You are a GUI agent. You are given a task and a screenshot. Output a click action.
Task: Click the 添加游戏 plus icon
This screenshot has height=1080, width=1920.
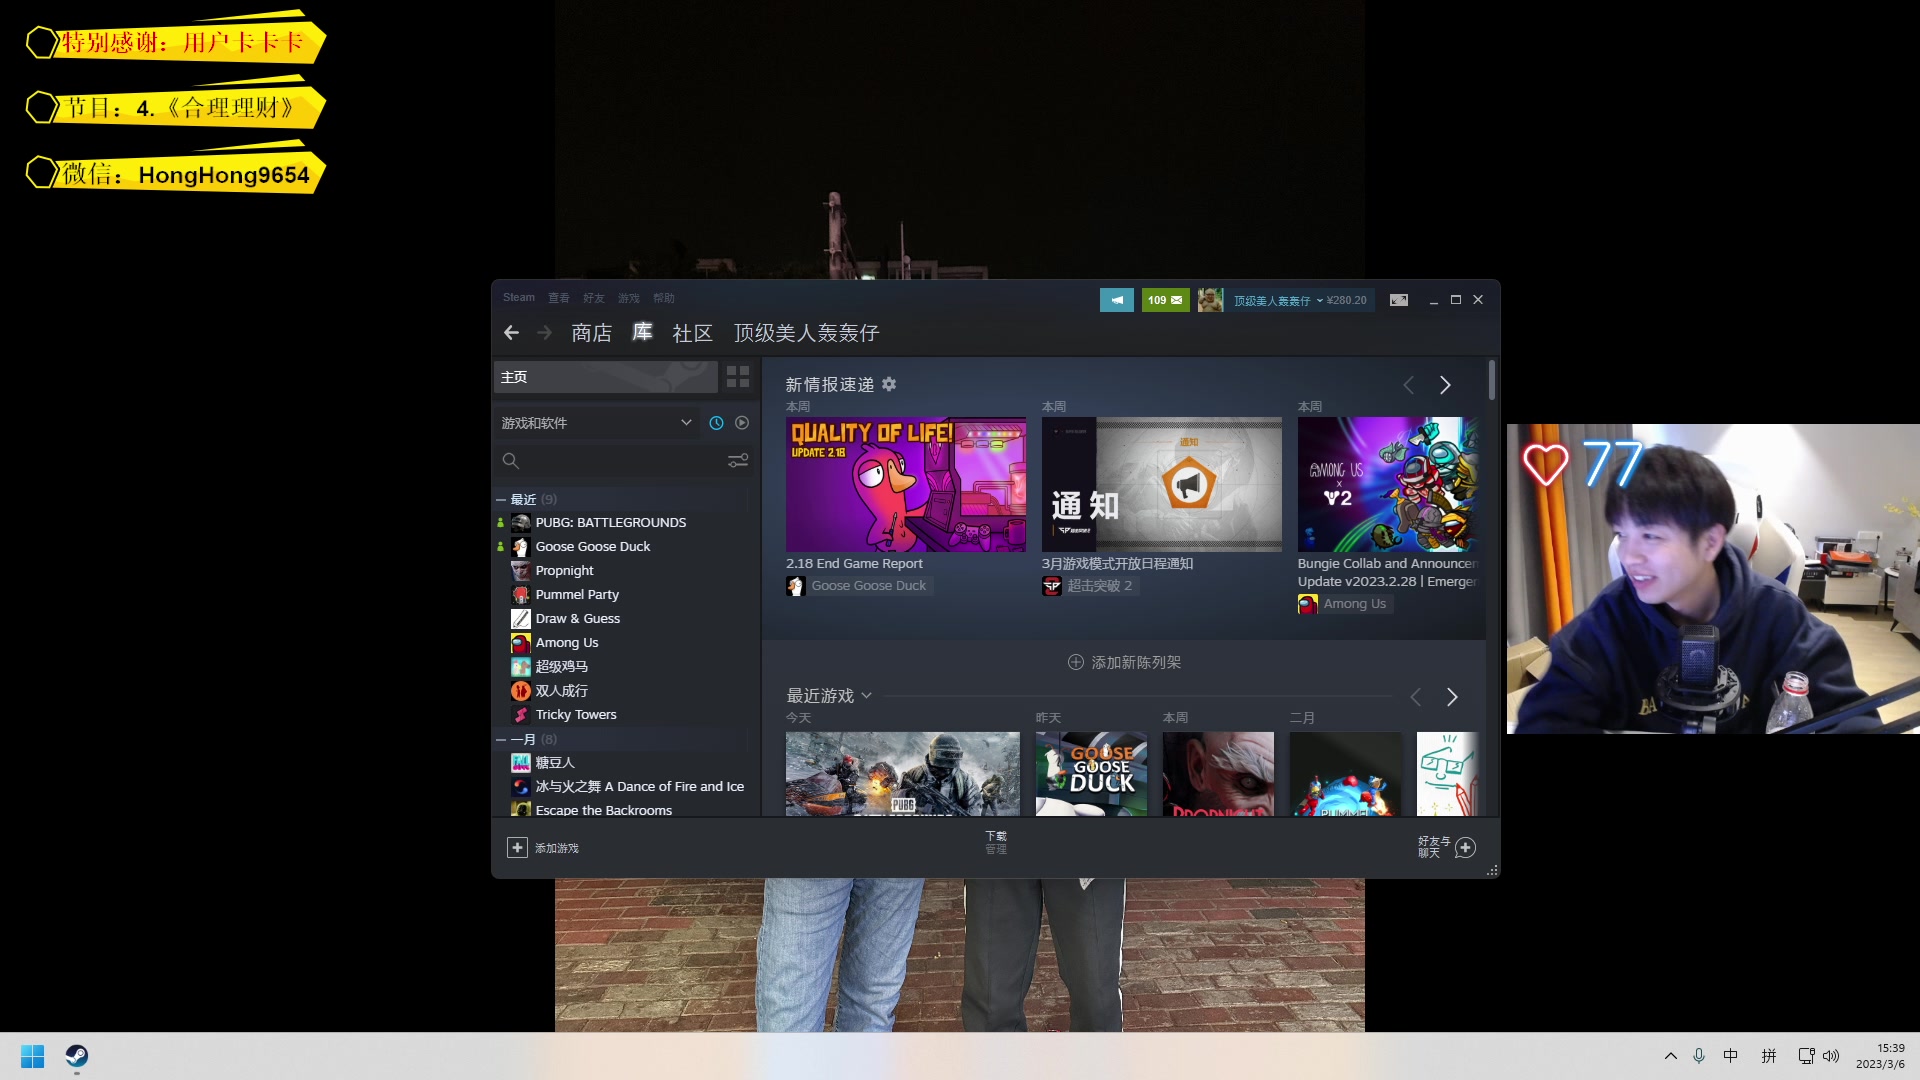pyautogui.click(x=517, y=848)
